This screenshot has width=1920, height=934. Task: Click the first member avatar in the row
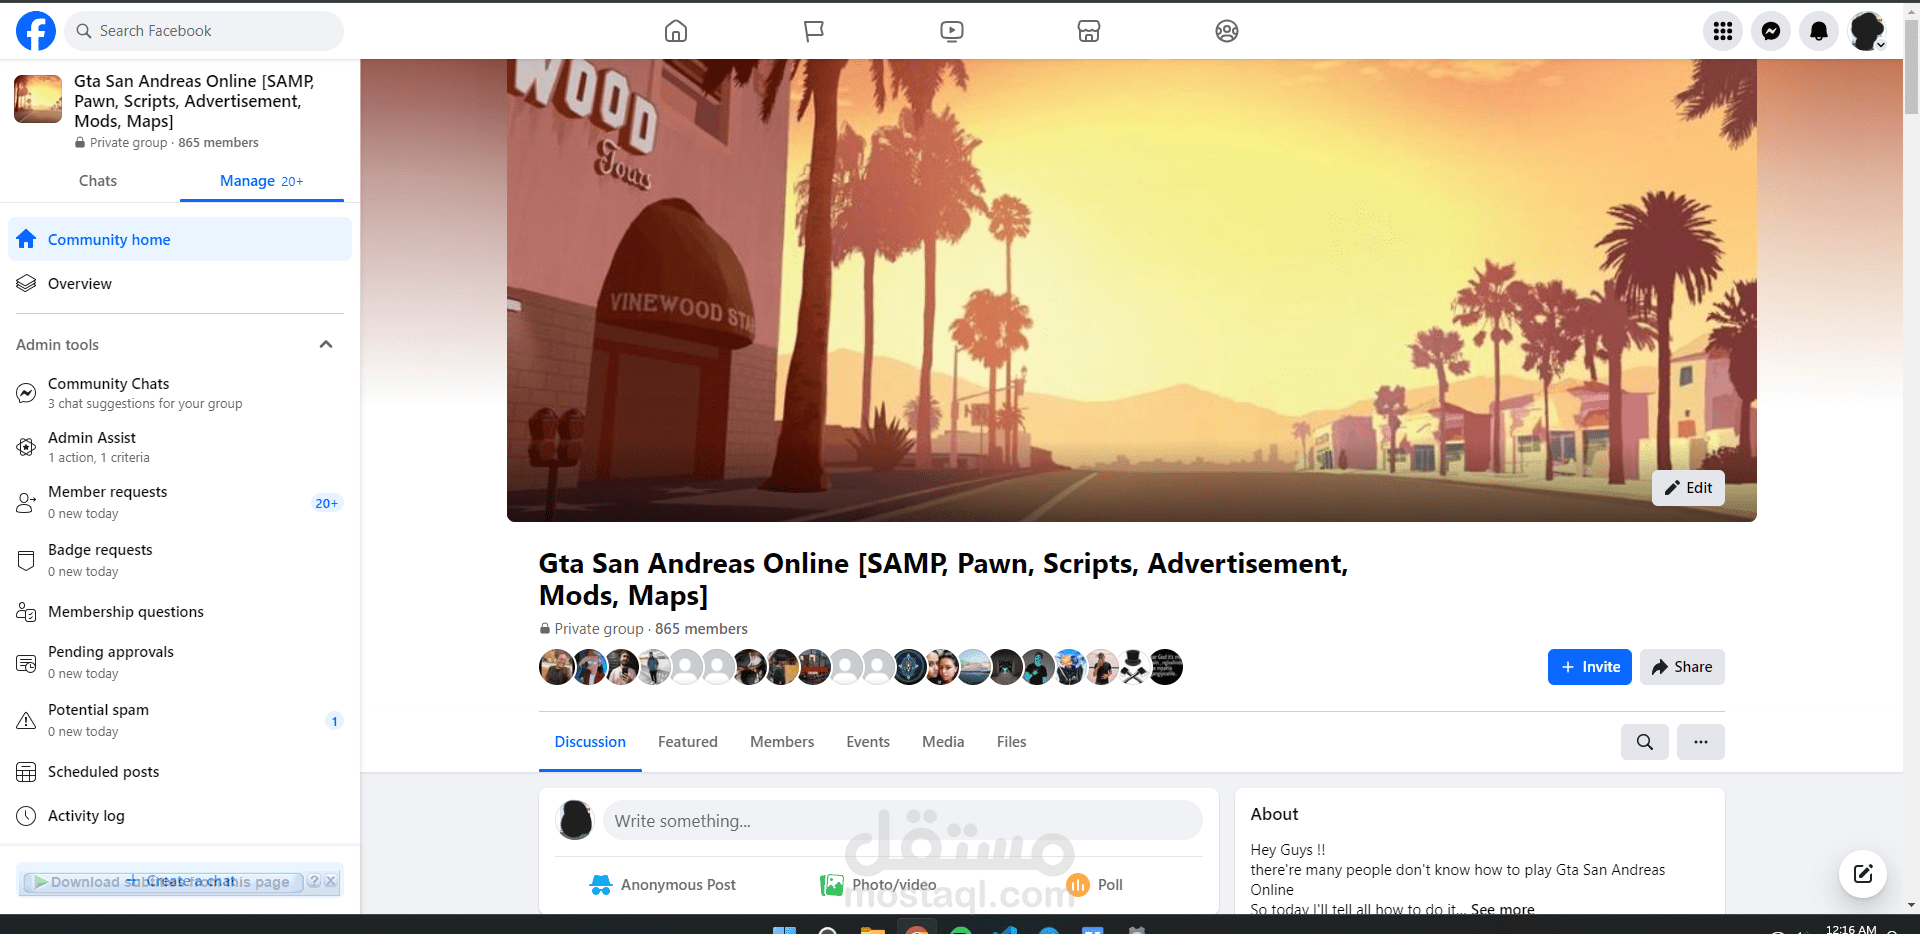[x=557, y=667]
